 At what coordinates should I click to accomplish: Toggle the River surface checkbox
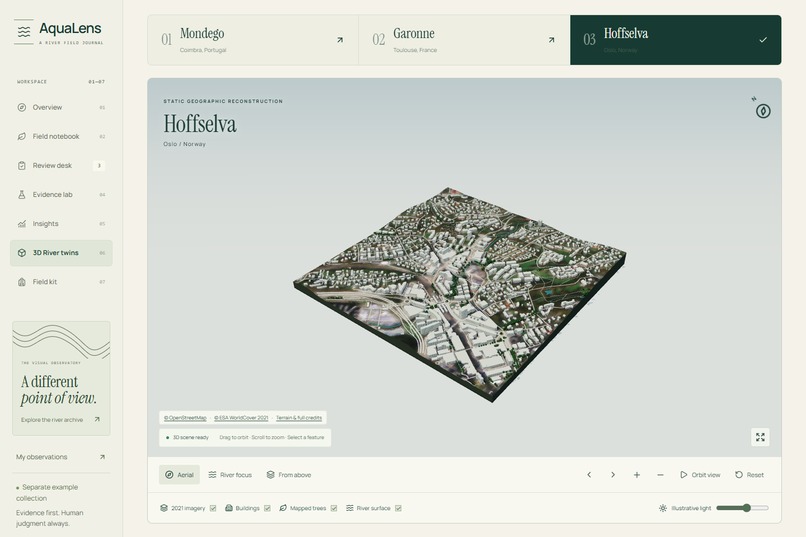coord(398,508)
